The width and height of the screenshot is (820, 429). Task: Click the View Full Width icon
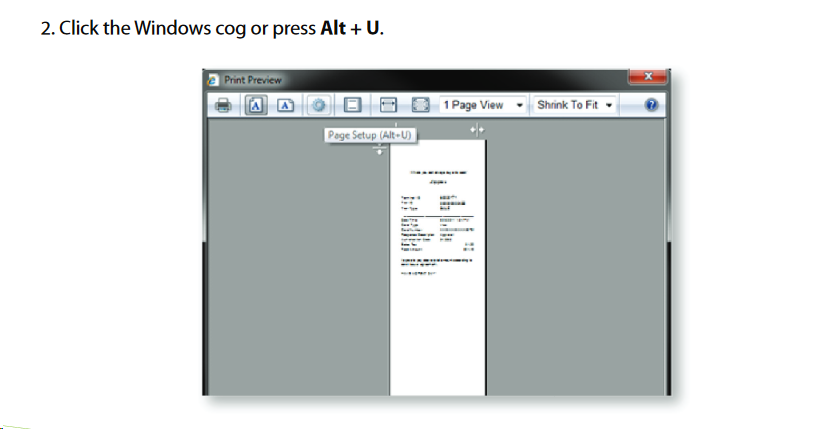pos(388,105)
